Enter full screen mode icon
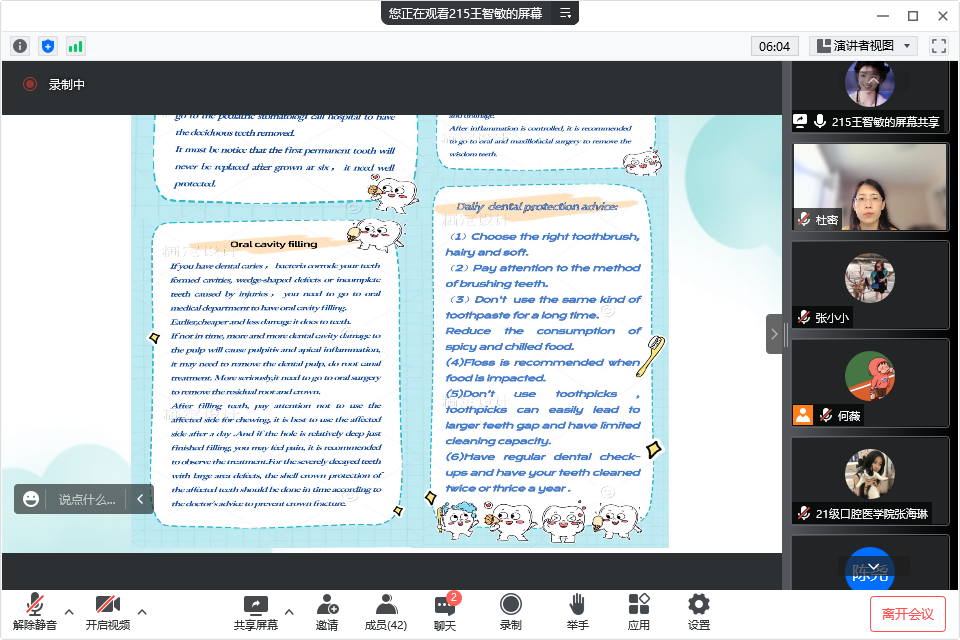The width and height of the screenshot is (960, 640). coord(938,46)
